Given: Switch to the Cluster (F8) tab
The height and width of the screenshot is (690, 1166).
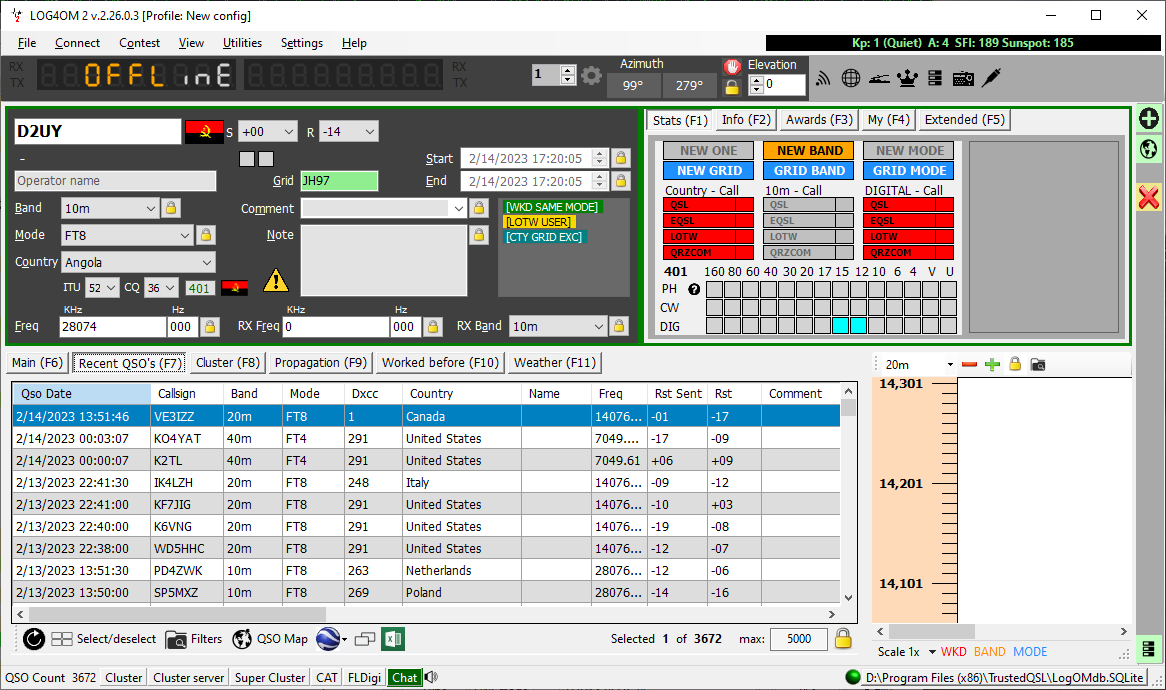Looking at the screenshot, I should (x=228, y=363).
